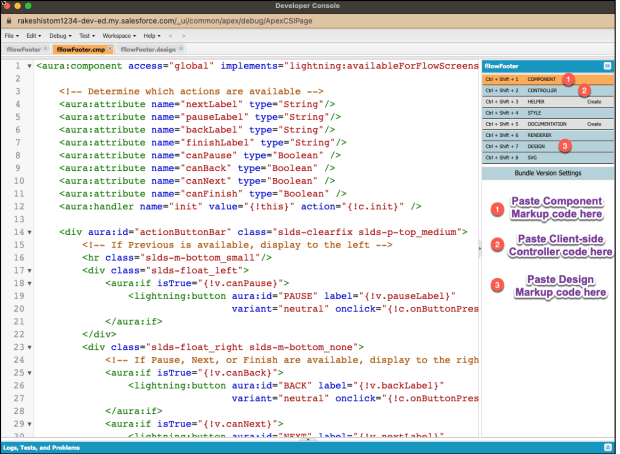Open the Help menu

(151, 35)
